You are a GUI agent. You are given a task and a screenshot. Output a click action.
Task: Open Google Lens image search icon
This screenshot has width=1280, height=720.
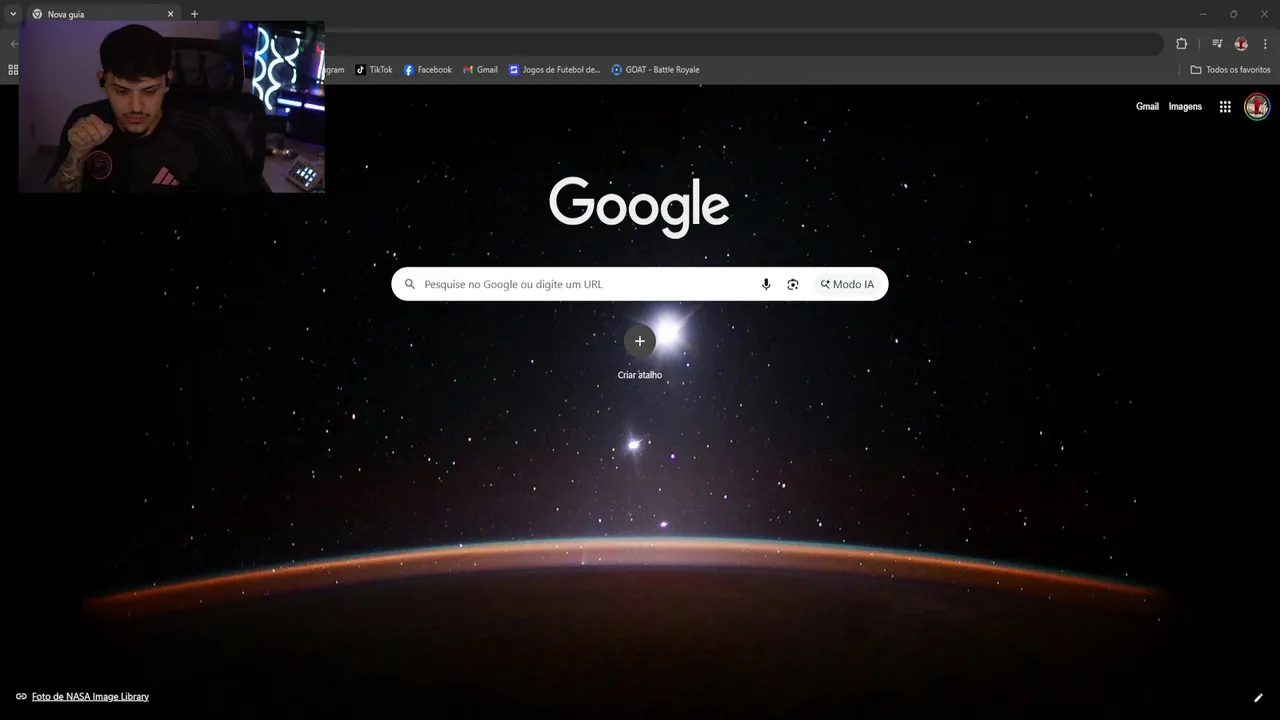click(x=793, y=284)
